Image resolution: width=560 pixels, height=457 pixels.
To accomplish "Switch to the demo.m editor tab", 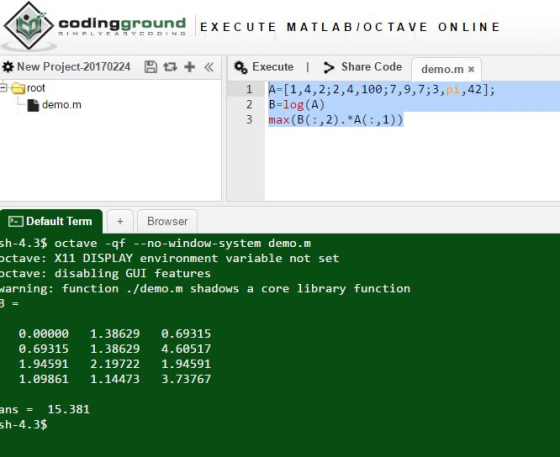I will point(442,69).
